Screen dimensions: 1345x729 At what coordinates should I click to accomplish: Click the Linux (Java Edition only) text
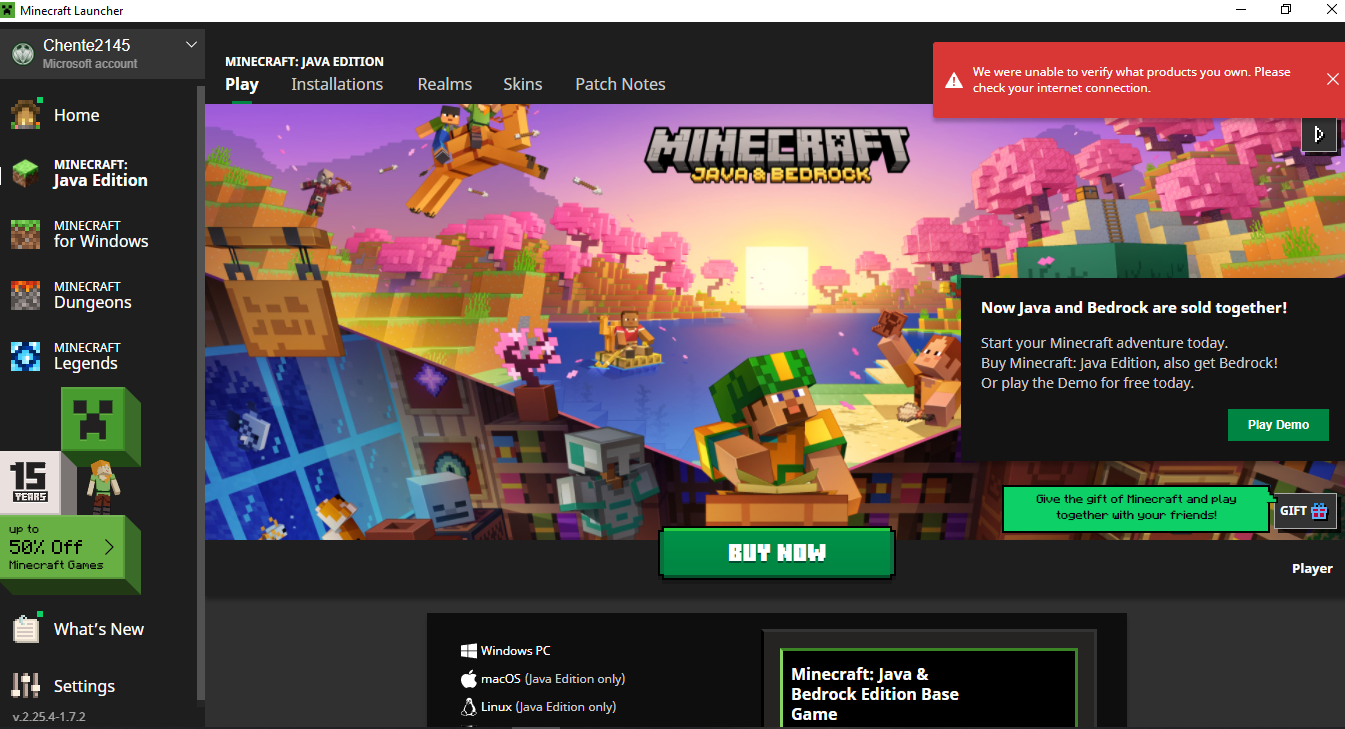548,707
